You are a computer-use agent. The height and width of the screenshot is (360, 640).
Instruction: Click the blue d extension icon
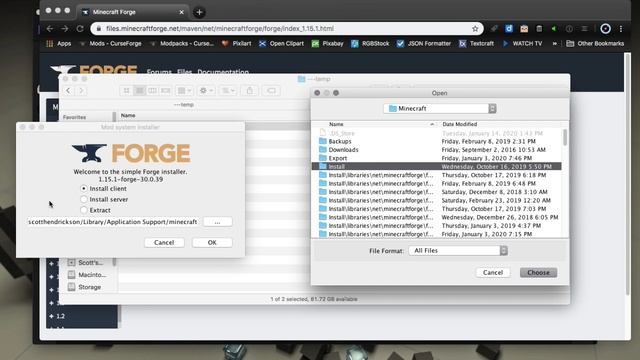point(509,29)
